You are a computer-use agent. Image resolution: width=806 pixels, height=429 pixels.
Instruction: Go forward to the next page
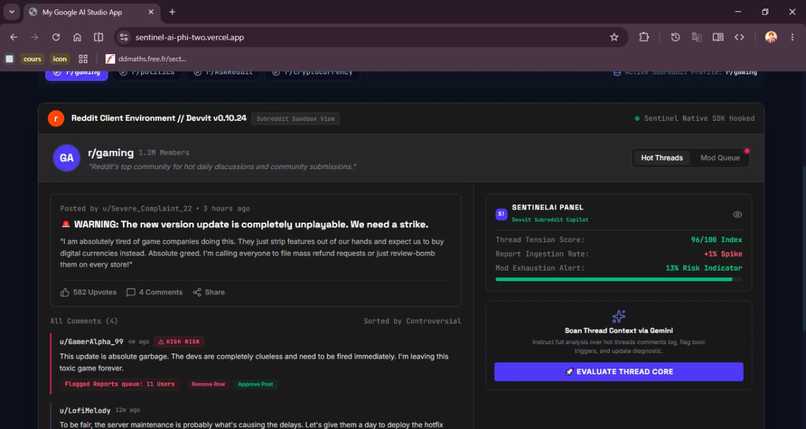tap(35, 37)
